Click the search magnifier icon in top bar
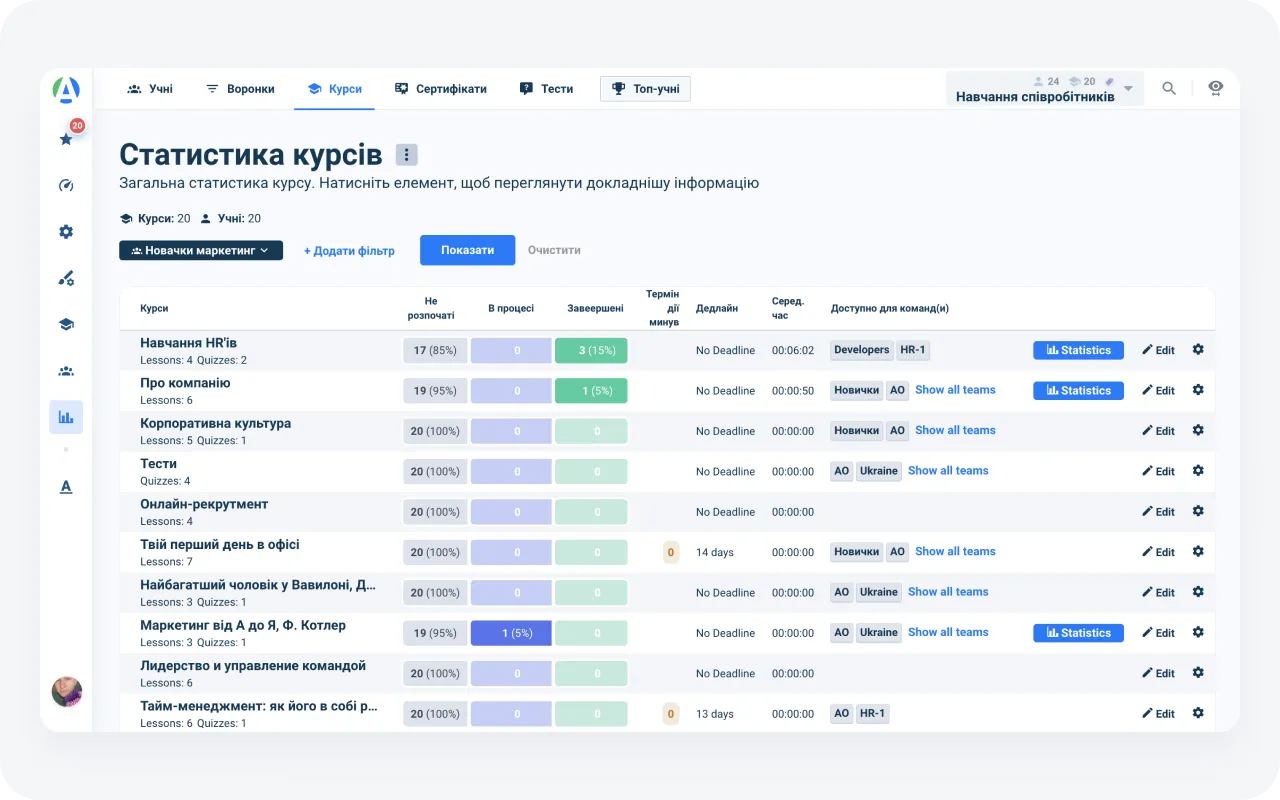Image resolution: width=1280 pixels, height=800 pixels. (1168, 88)
